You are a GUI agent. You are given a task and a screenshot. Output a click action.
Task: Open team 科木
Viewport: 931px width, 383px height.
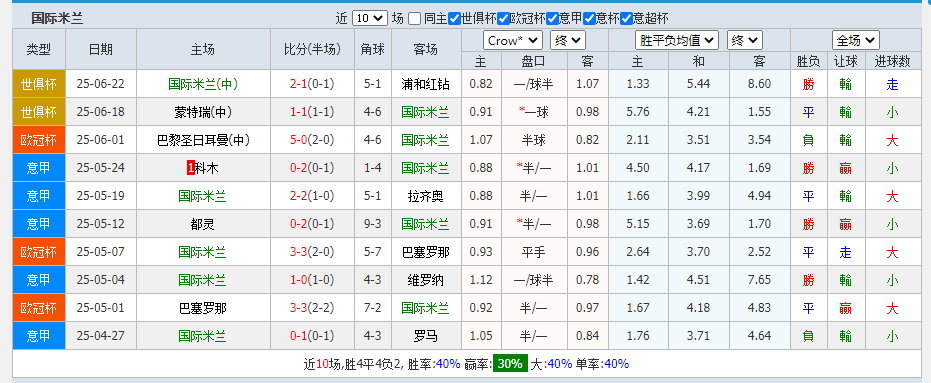coord(207,168)
